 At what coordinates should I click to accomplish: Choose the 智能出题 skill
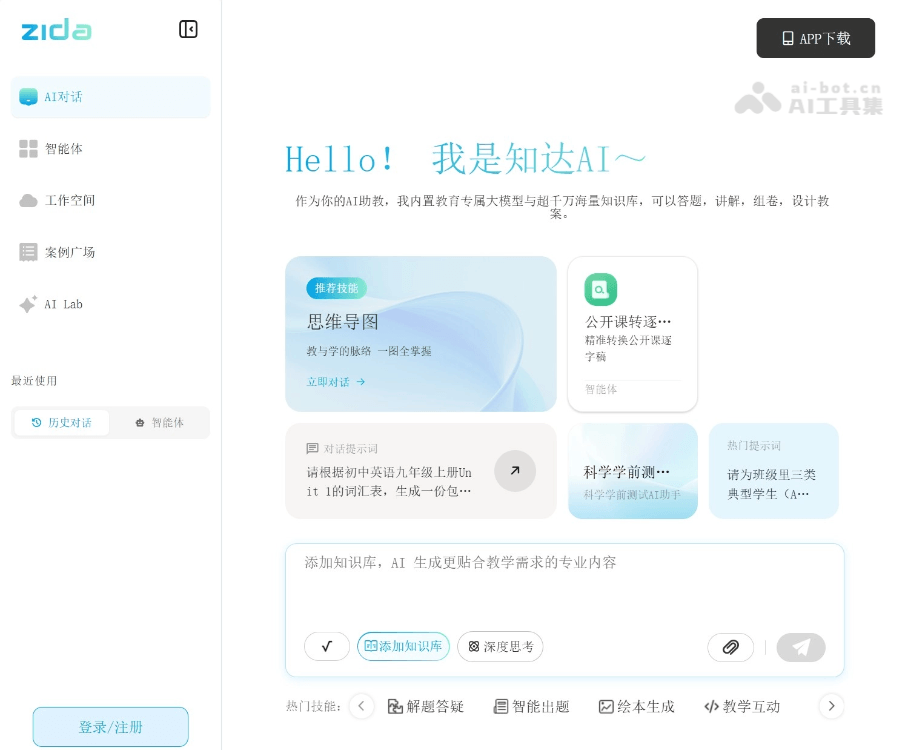pyautogui.click(x=531, y=706)
